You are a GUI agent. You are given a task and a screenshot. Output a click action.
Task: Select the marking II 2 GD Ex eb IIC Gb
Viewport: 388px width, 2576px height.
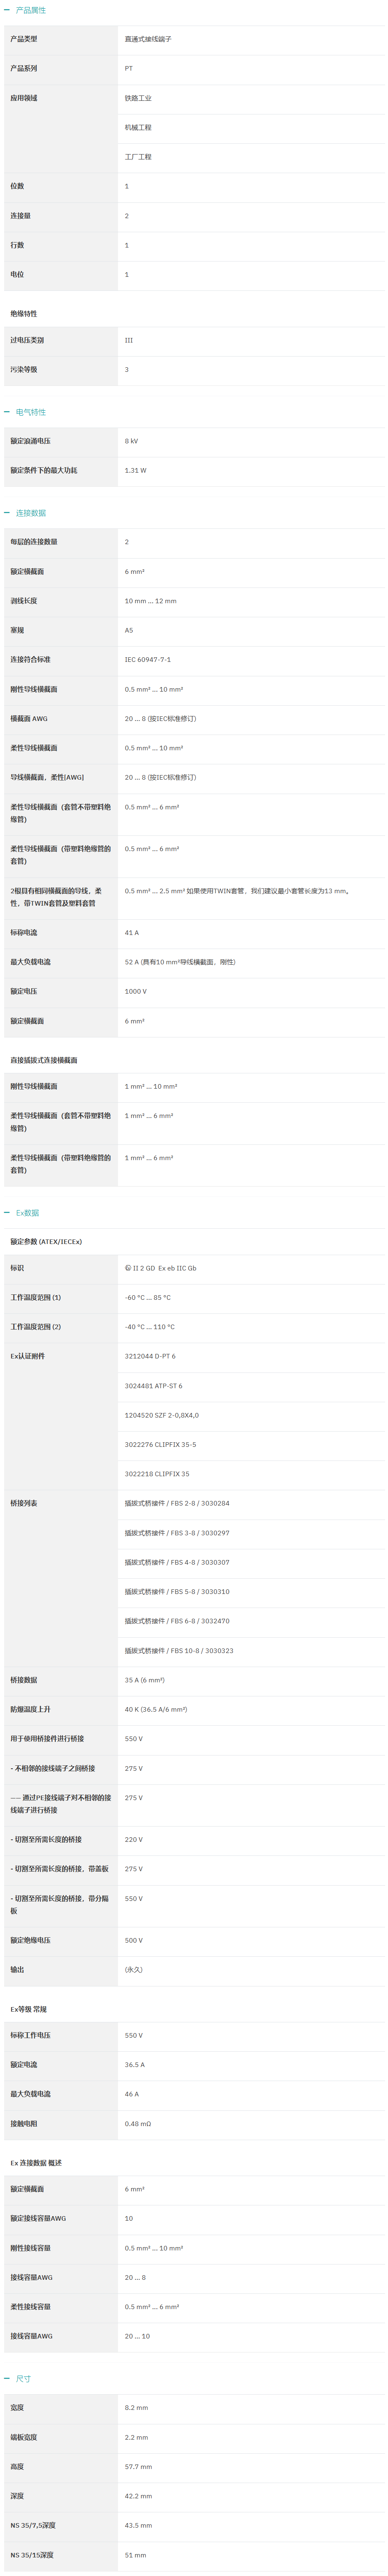coord(160,1268)
